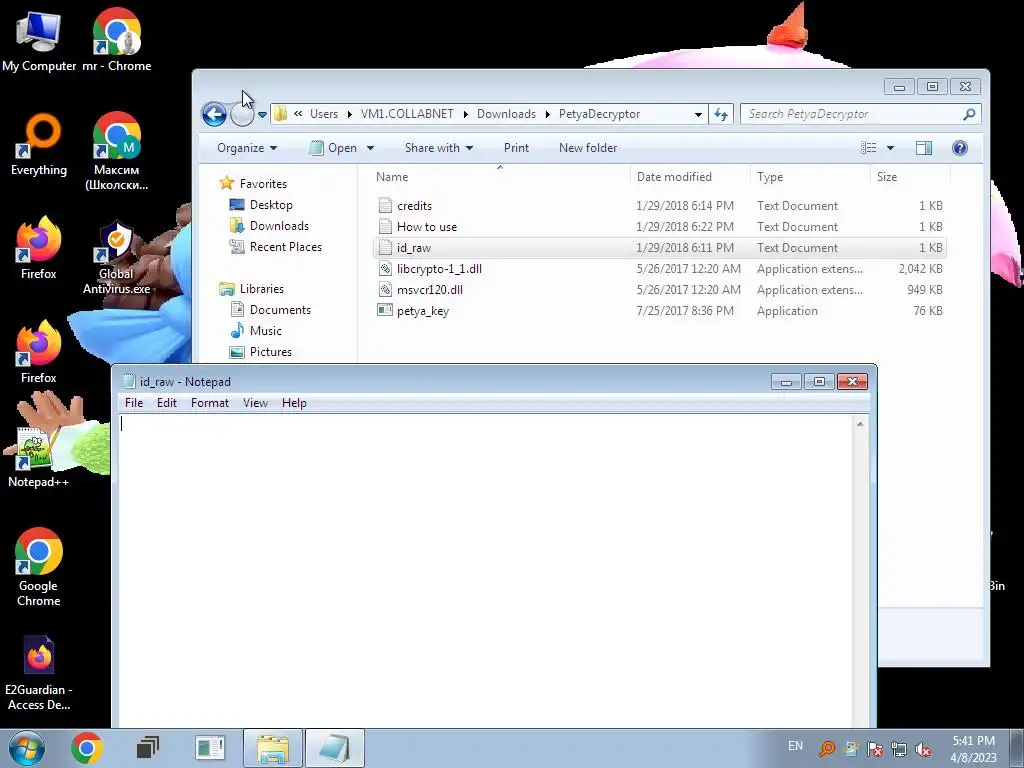Screen dimensions: 1024x768
Task: Click the Windows Start button
Action: 26,748
